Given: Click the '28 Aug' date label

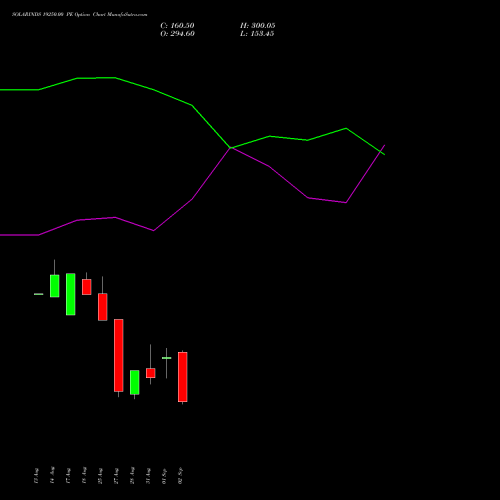Looking at the screenshot, I should point(132,475).
